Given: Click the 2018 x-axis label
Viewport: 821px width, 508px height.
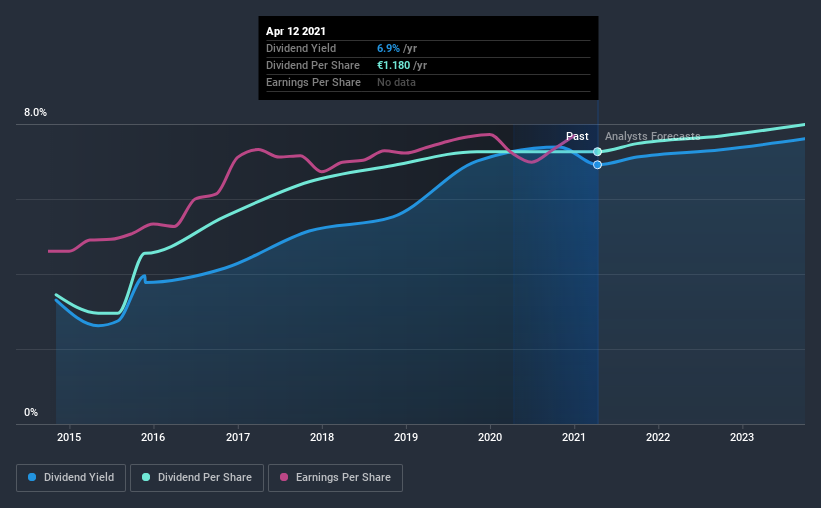Looking at the screenshot, I should (322, 437).
